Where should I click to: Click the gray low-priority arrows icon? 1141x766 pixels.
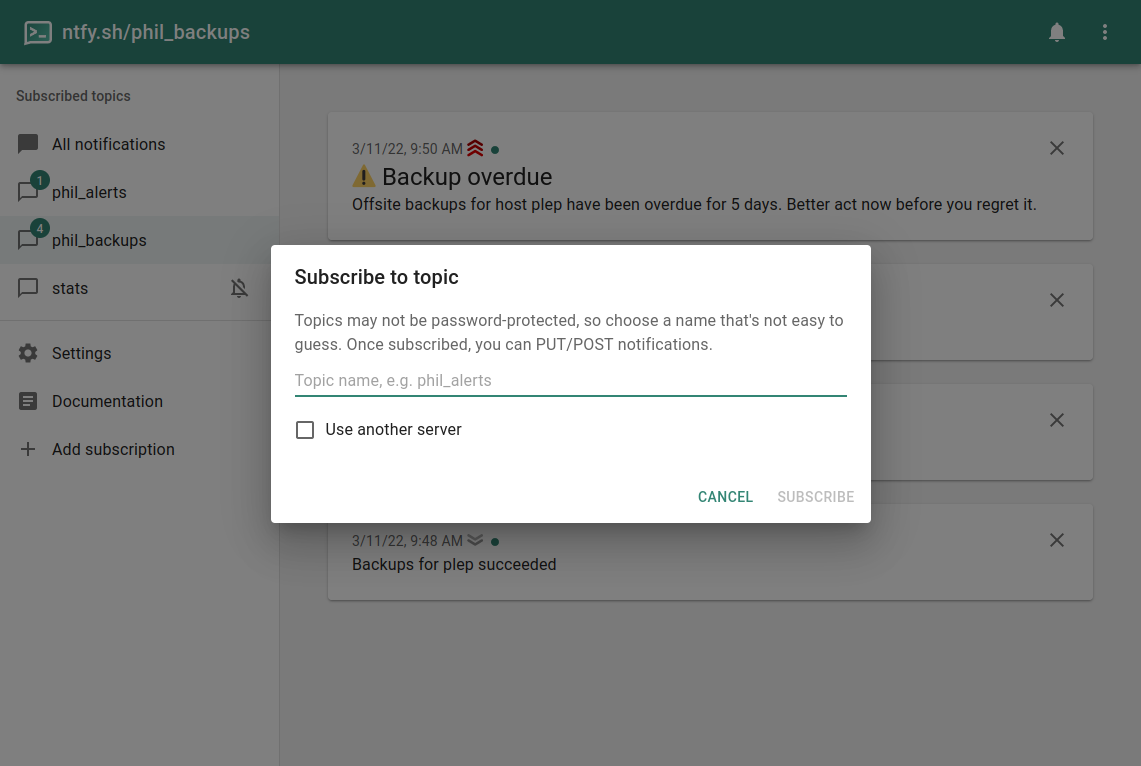pos(475,540)
